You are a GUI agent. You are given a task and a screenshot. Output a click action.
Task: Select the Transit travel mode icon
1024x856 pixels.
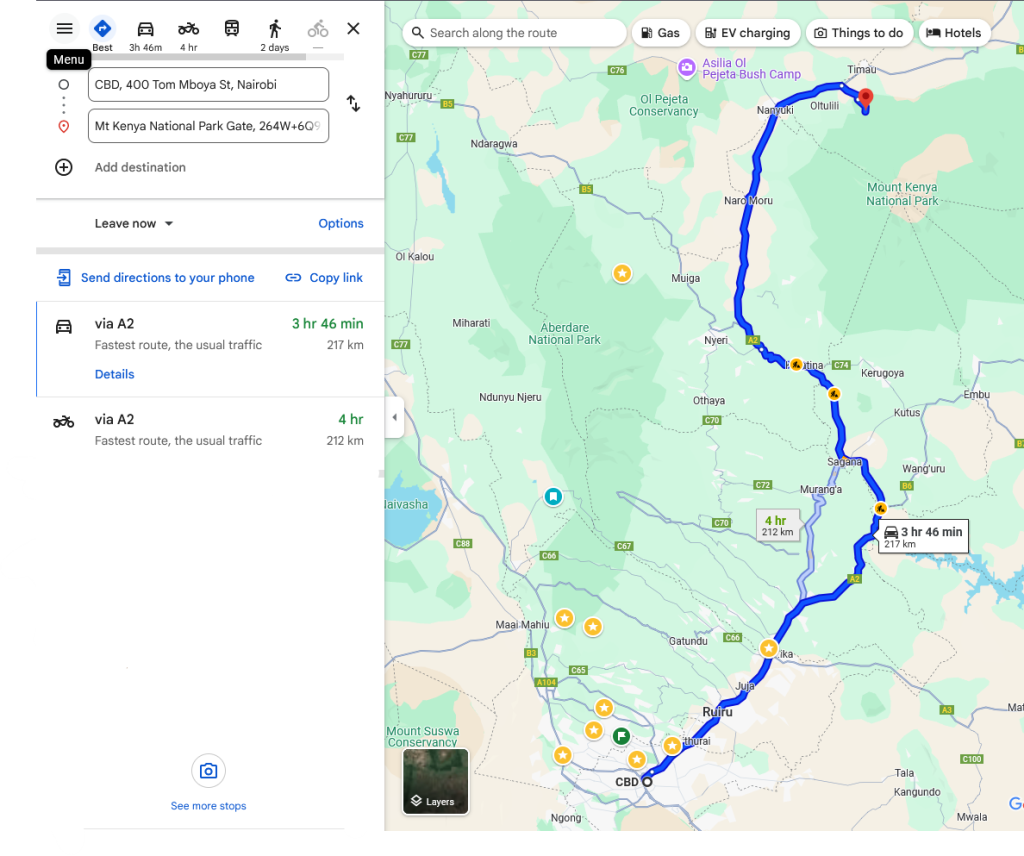tap(232, 29)
